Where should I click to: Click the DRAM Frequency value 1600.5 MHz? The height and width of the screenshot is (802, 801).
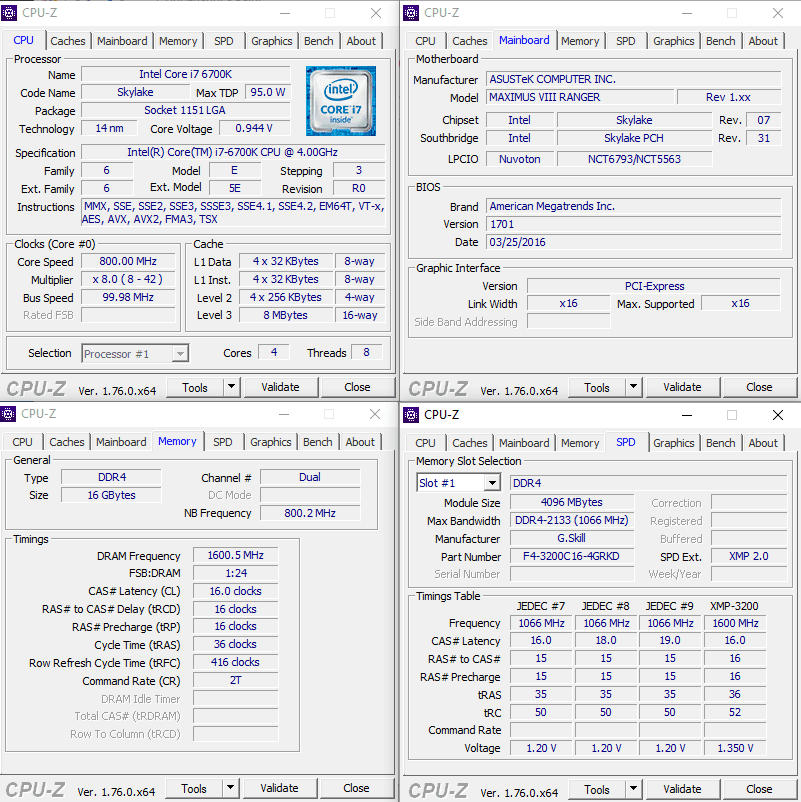pos(236,555)
